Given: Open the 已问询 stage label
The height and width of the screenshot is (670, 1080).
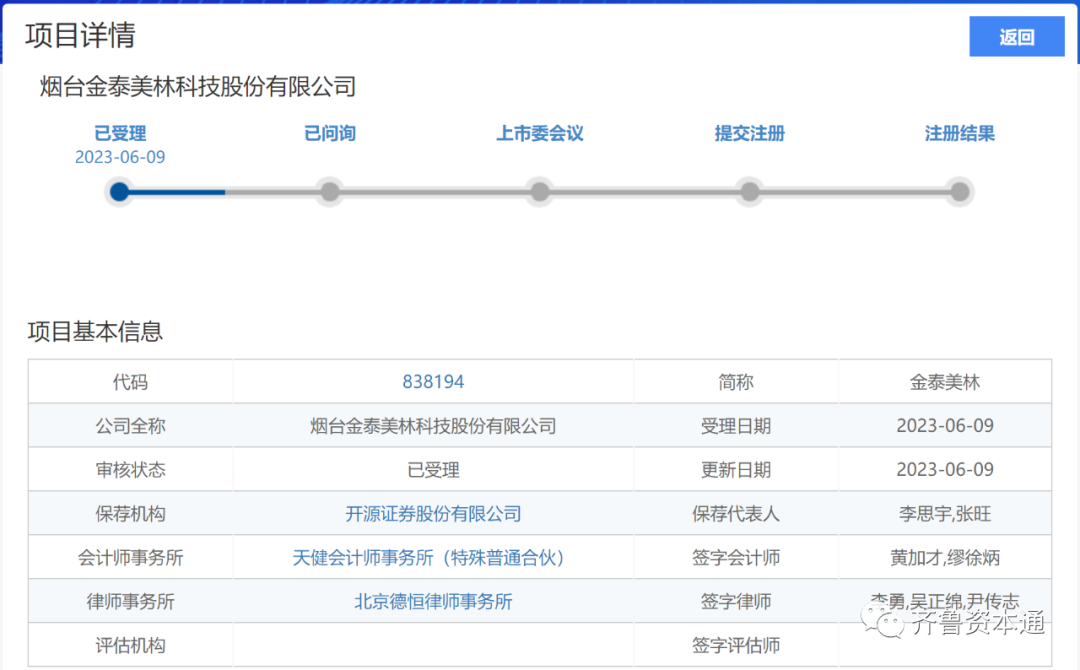Looking at the screenshot, I should tap(330, 133).
